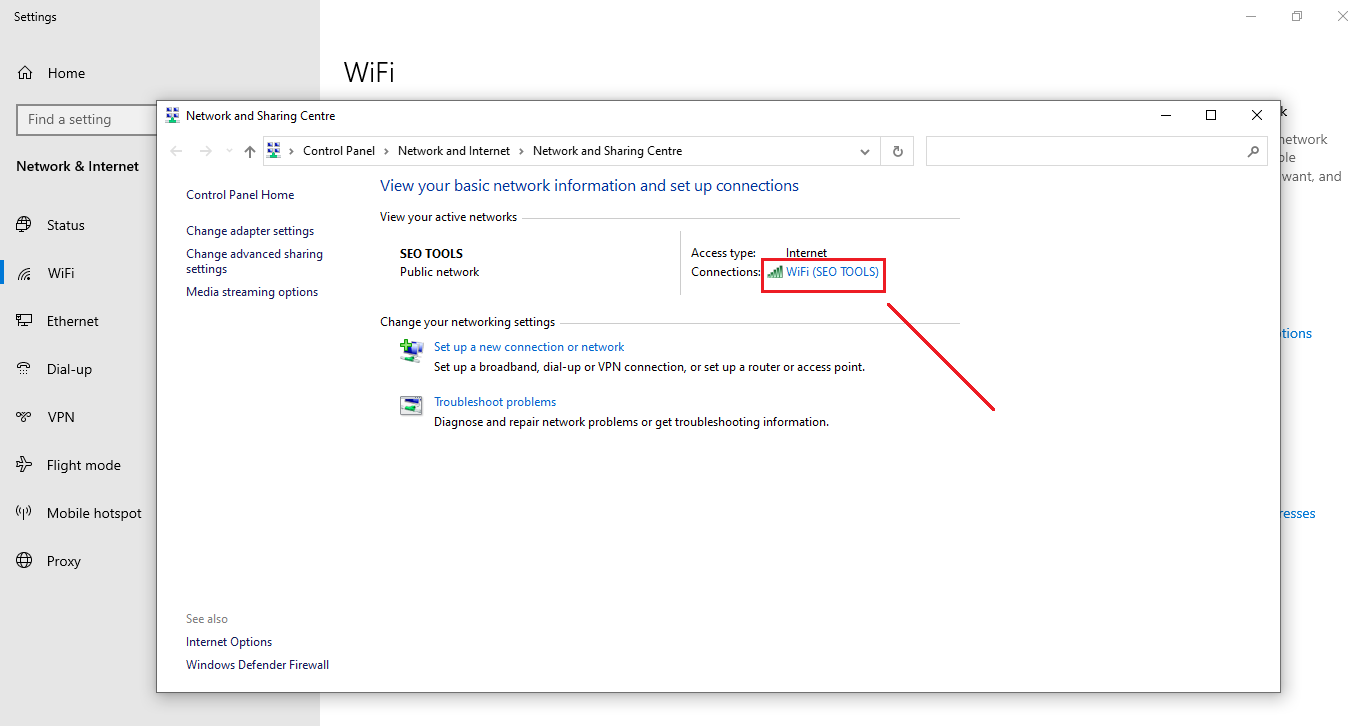Click the Proxy globe icon
The image size is (1360, 726).
coord(25,561)
